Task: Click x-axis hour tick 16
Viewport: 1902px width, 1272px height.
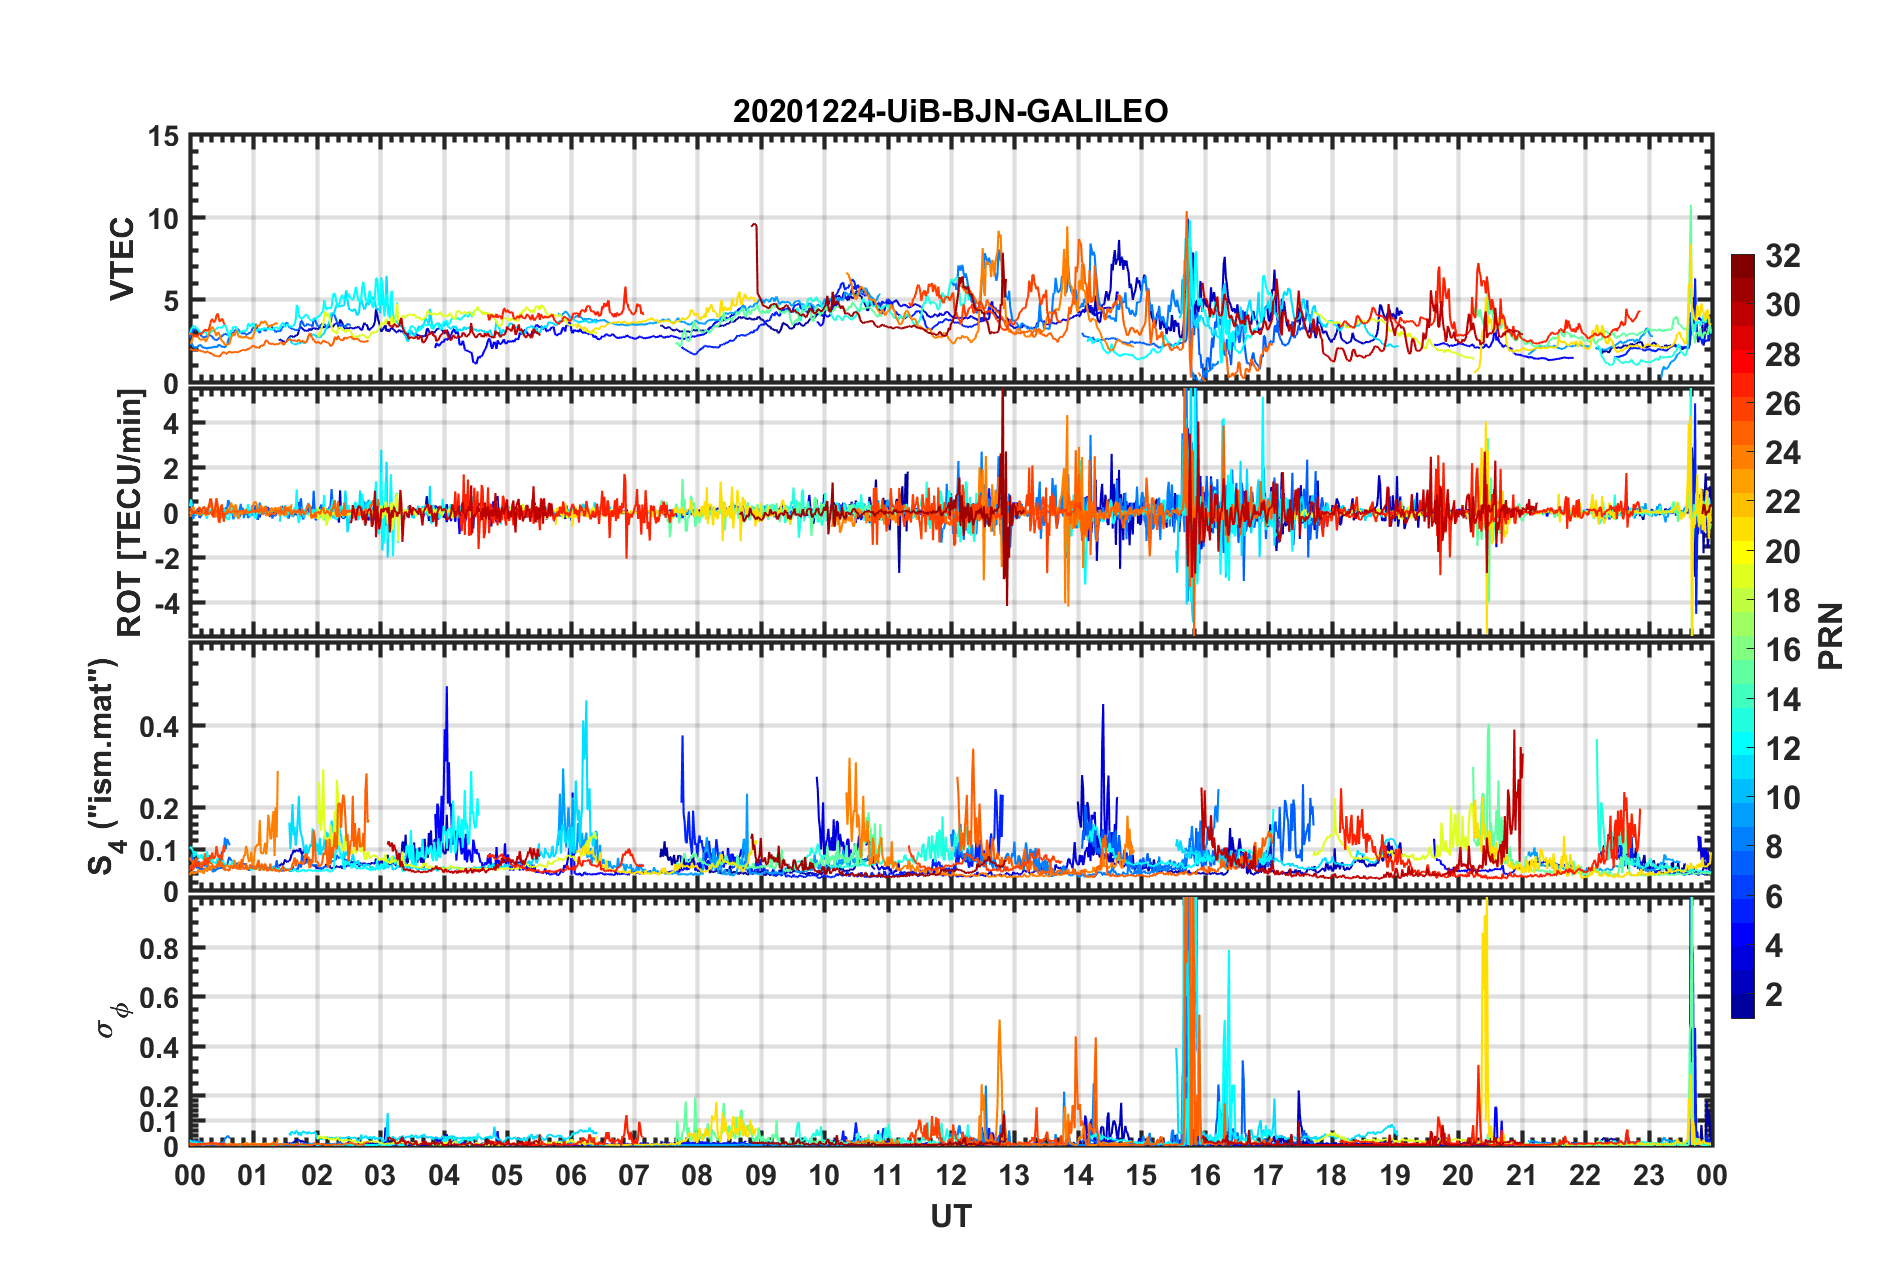Action: pyautogui.click(x=1205, y=1174)
